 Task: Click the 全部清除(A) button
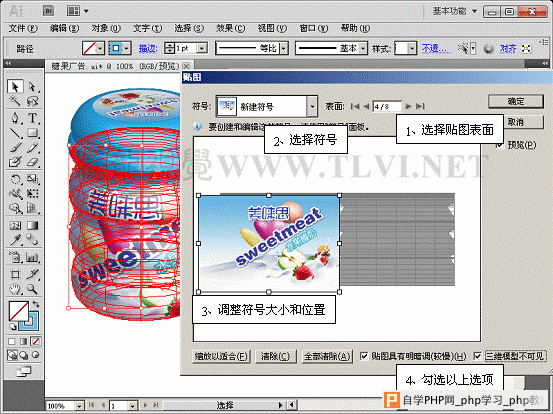327,356
